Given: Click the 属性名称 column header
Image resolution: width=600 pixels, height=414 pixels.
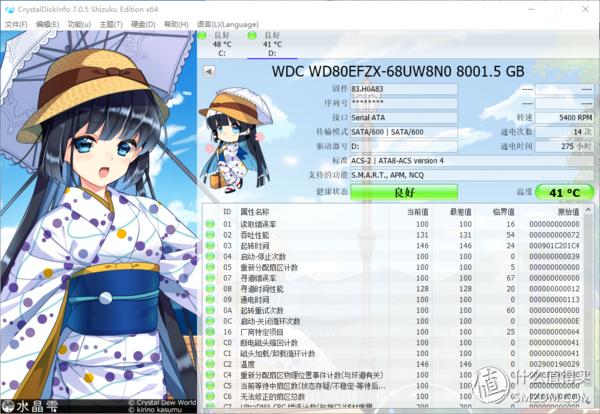Looking at the screenshot, I should [254, 212].
